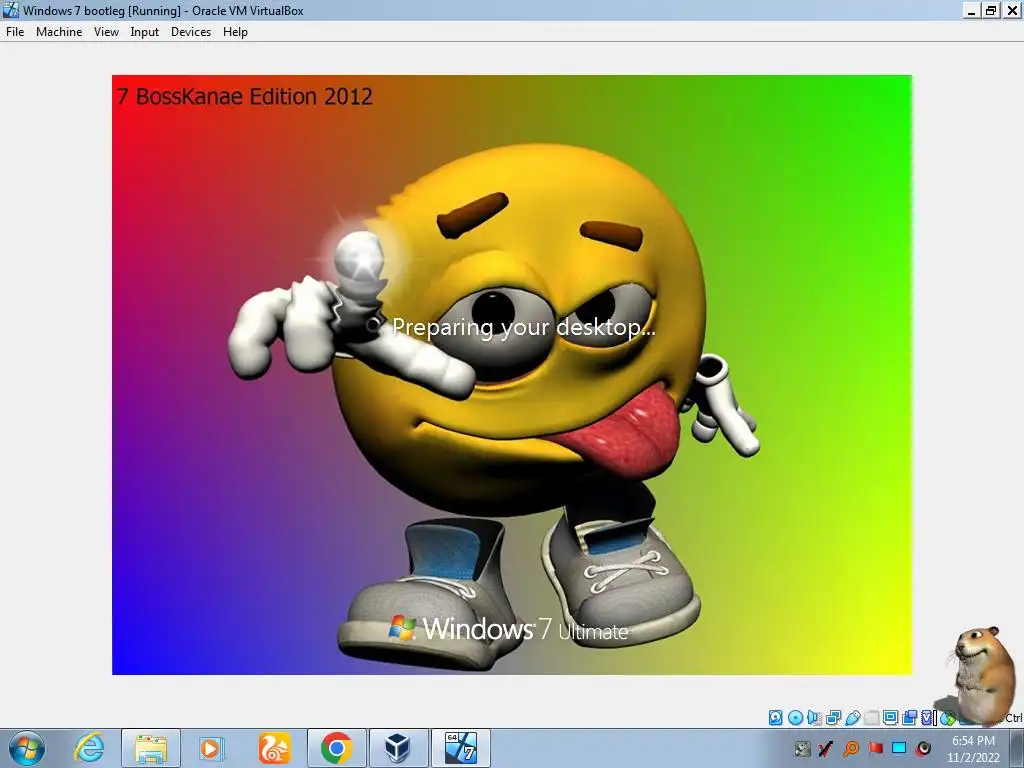The width and height of the screenshot is (1024, 768).
Task: Restore down the VirtualBox VM window
Action: [991, 10]
